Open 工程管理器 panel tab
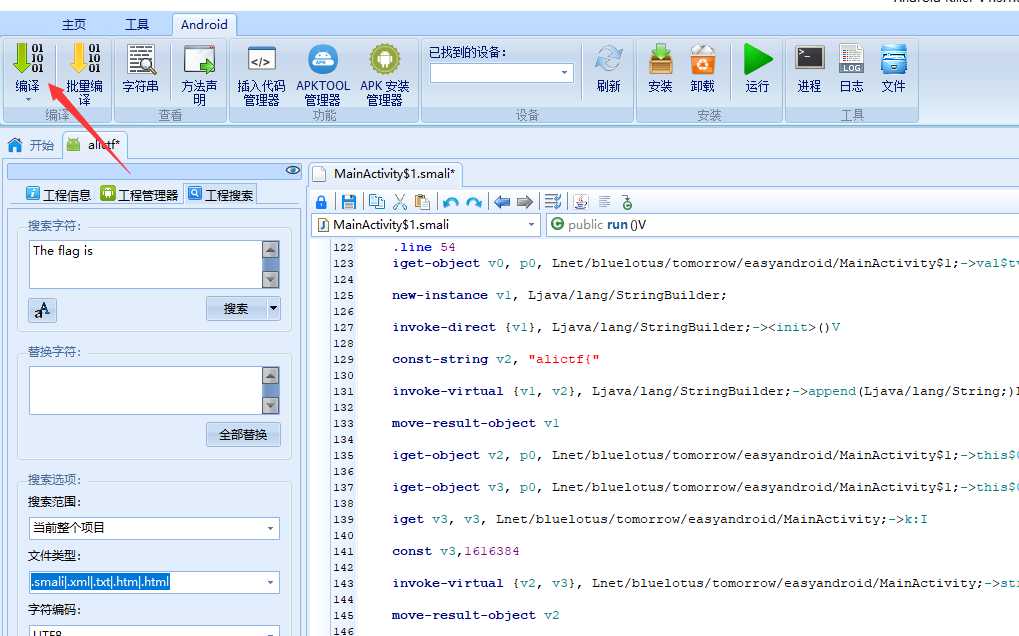The image size is (1019, 636). pyautogui.click(x=140, y=194)
